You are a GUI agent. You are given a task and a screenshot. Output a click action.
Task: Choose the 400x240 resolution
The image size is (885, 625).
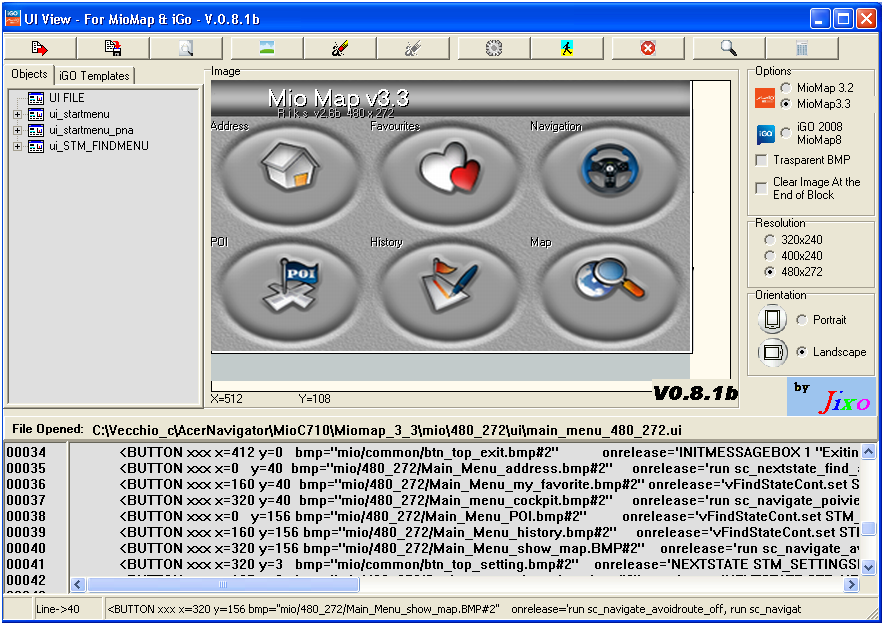769,256
